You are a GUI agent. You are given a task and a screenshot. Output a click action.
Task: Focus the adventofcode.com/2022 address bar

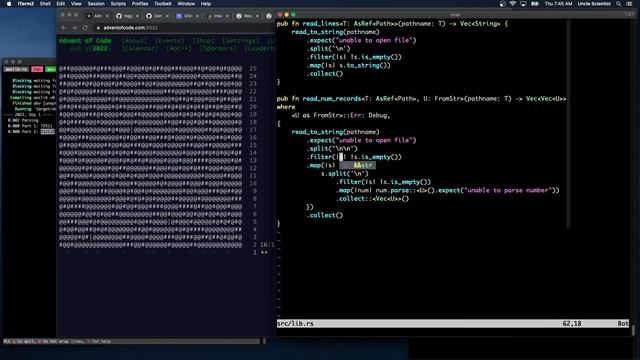click(x=184, y=28)
